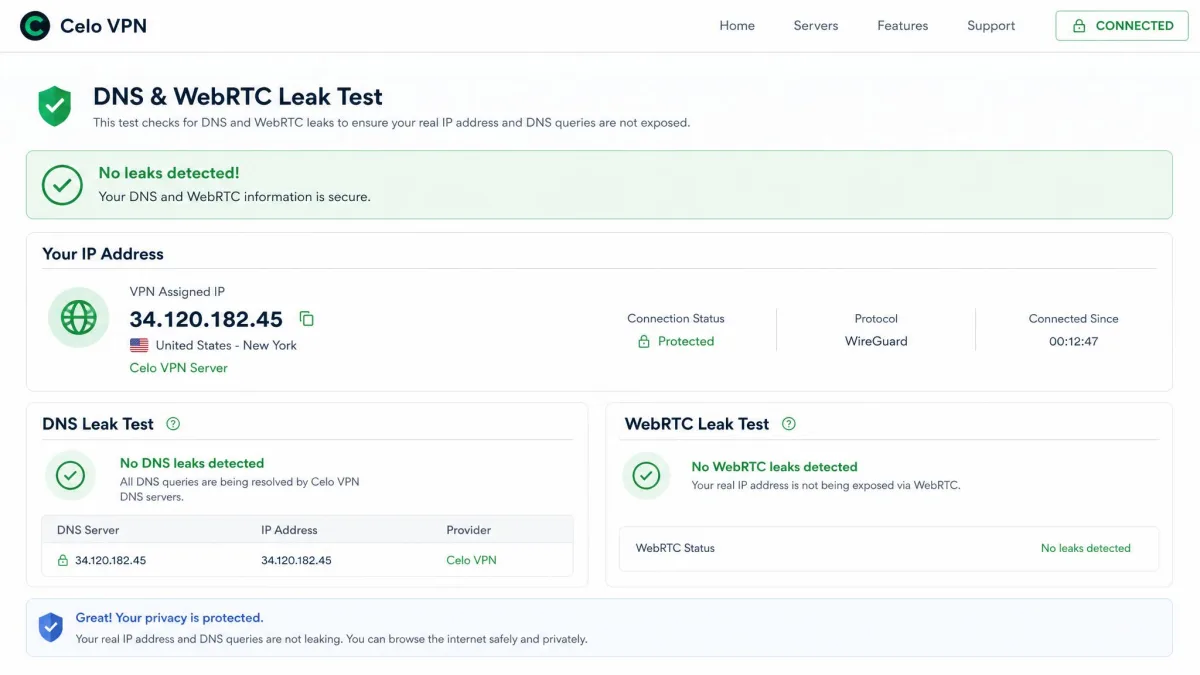The image size is (1200, 675).
Task: Click the VPN Assigned IP label
Action: (177, 292)
